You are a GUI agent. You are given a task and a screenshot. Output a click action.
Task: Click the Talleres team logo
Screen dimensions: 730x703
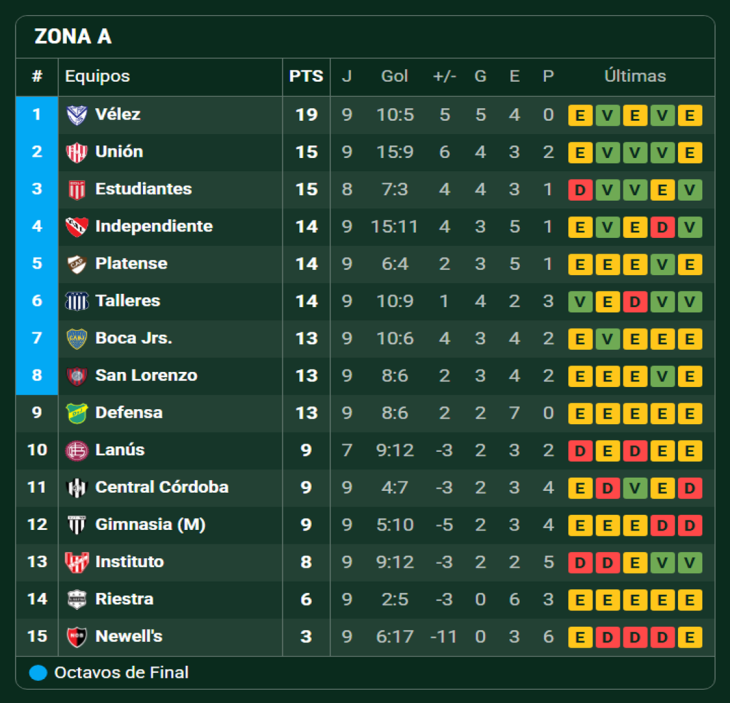(77, 301)
